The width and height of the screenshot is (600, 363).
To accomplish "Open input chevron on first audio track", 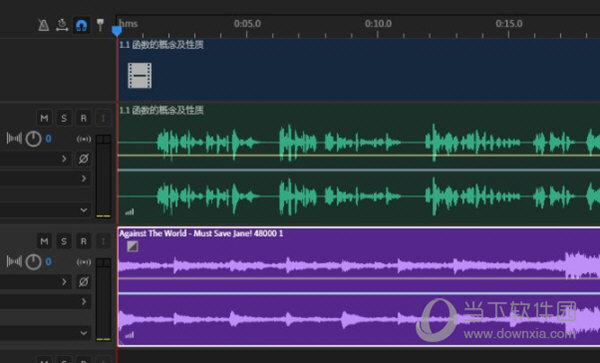I will (x=64, y=158).
